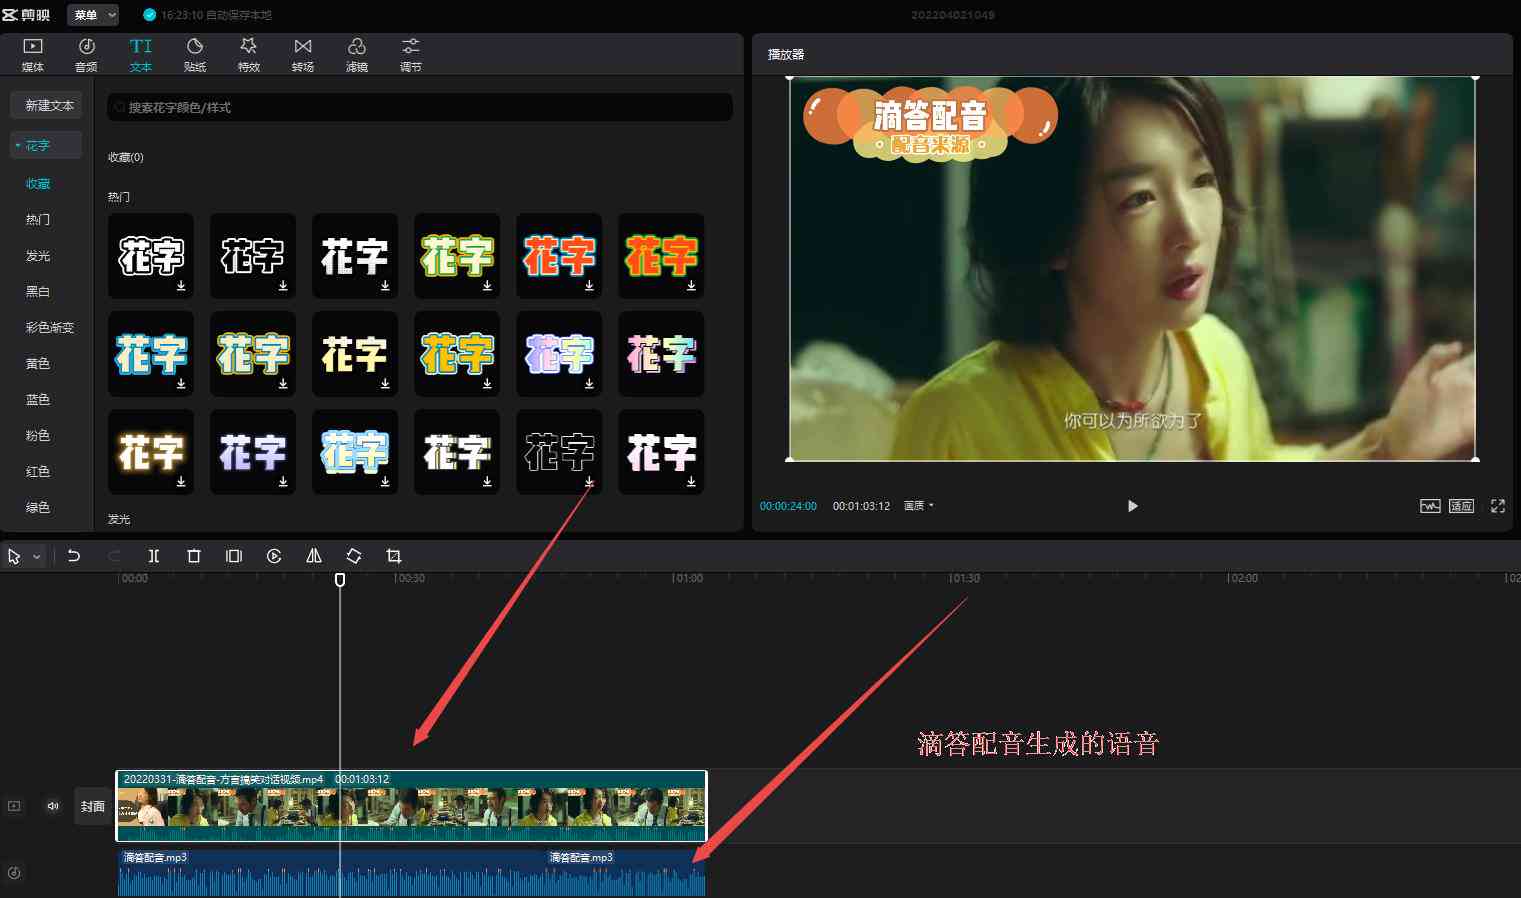Viewport: 1521px width, 898px height.
Task: Select the 黑白 category
Action: (x=38, y=292)
